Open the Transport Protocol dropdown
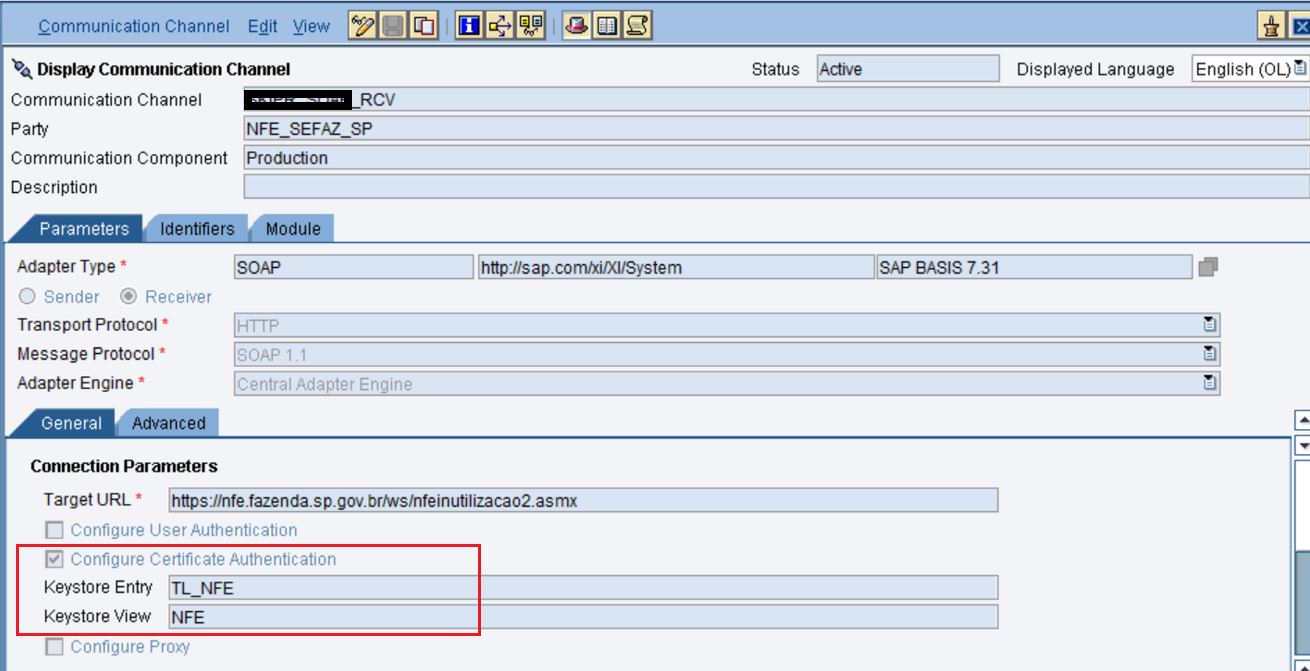The width and height of the screenshot is (1310, 671). [1210, 325]
